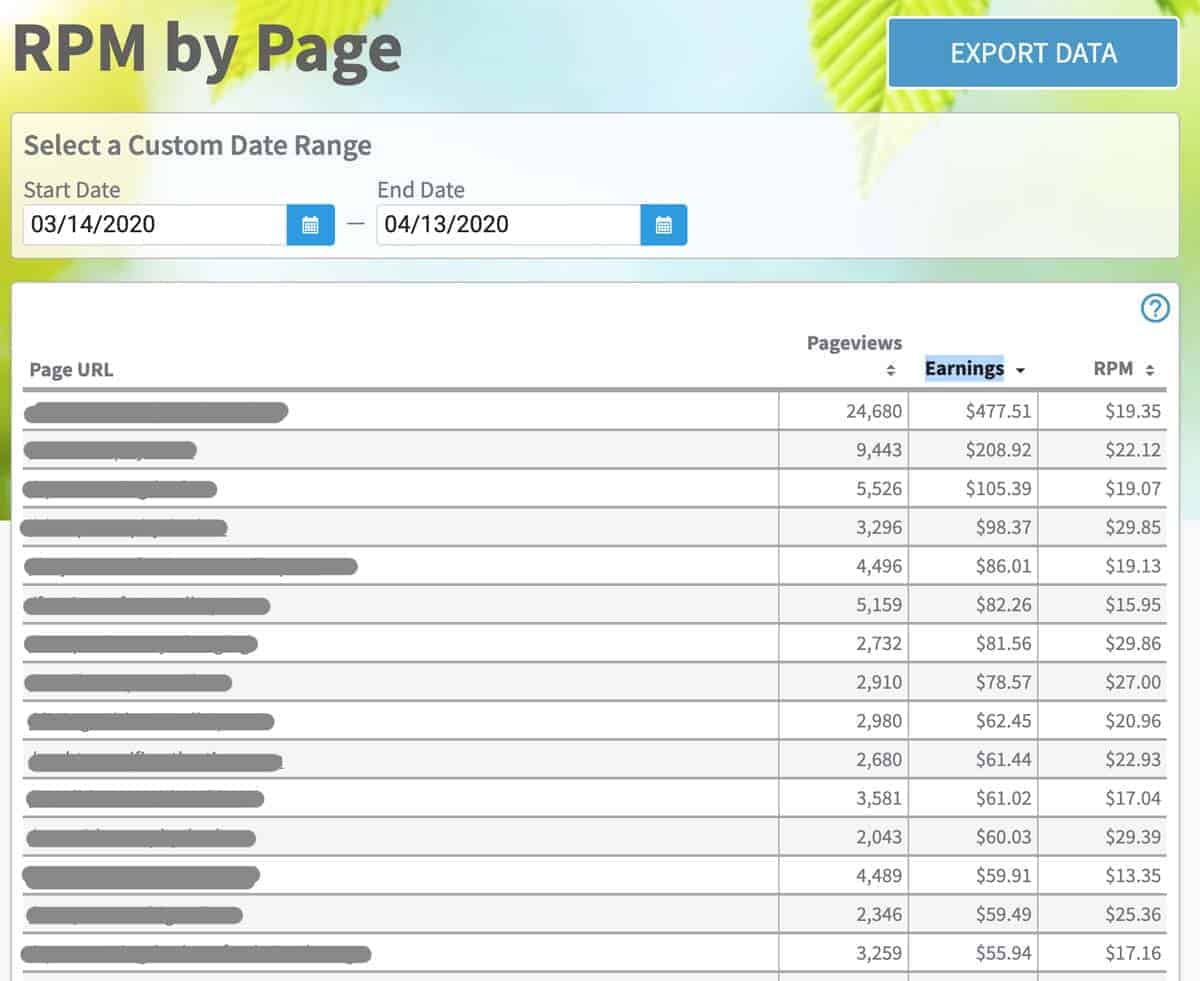Click the Pageviews column header label
The width and height of the screenshot is (1200, 981).
pyautogui.click(x=854, y=343)
